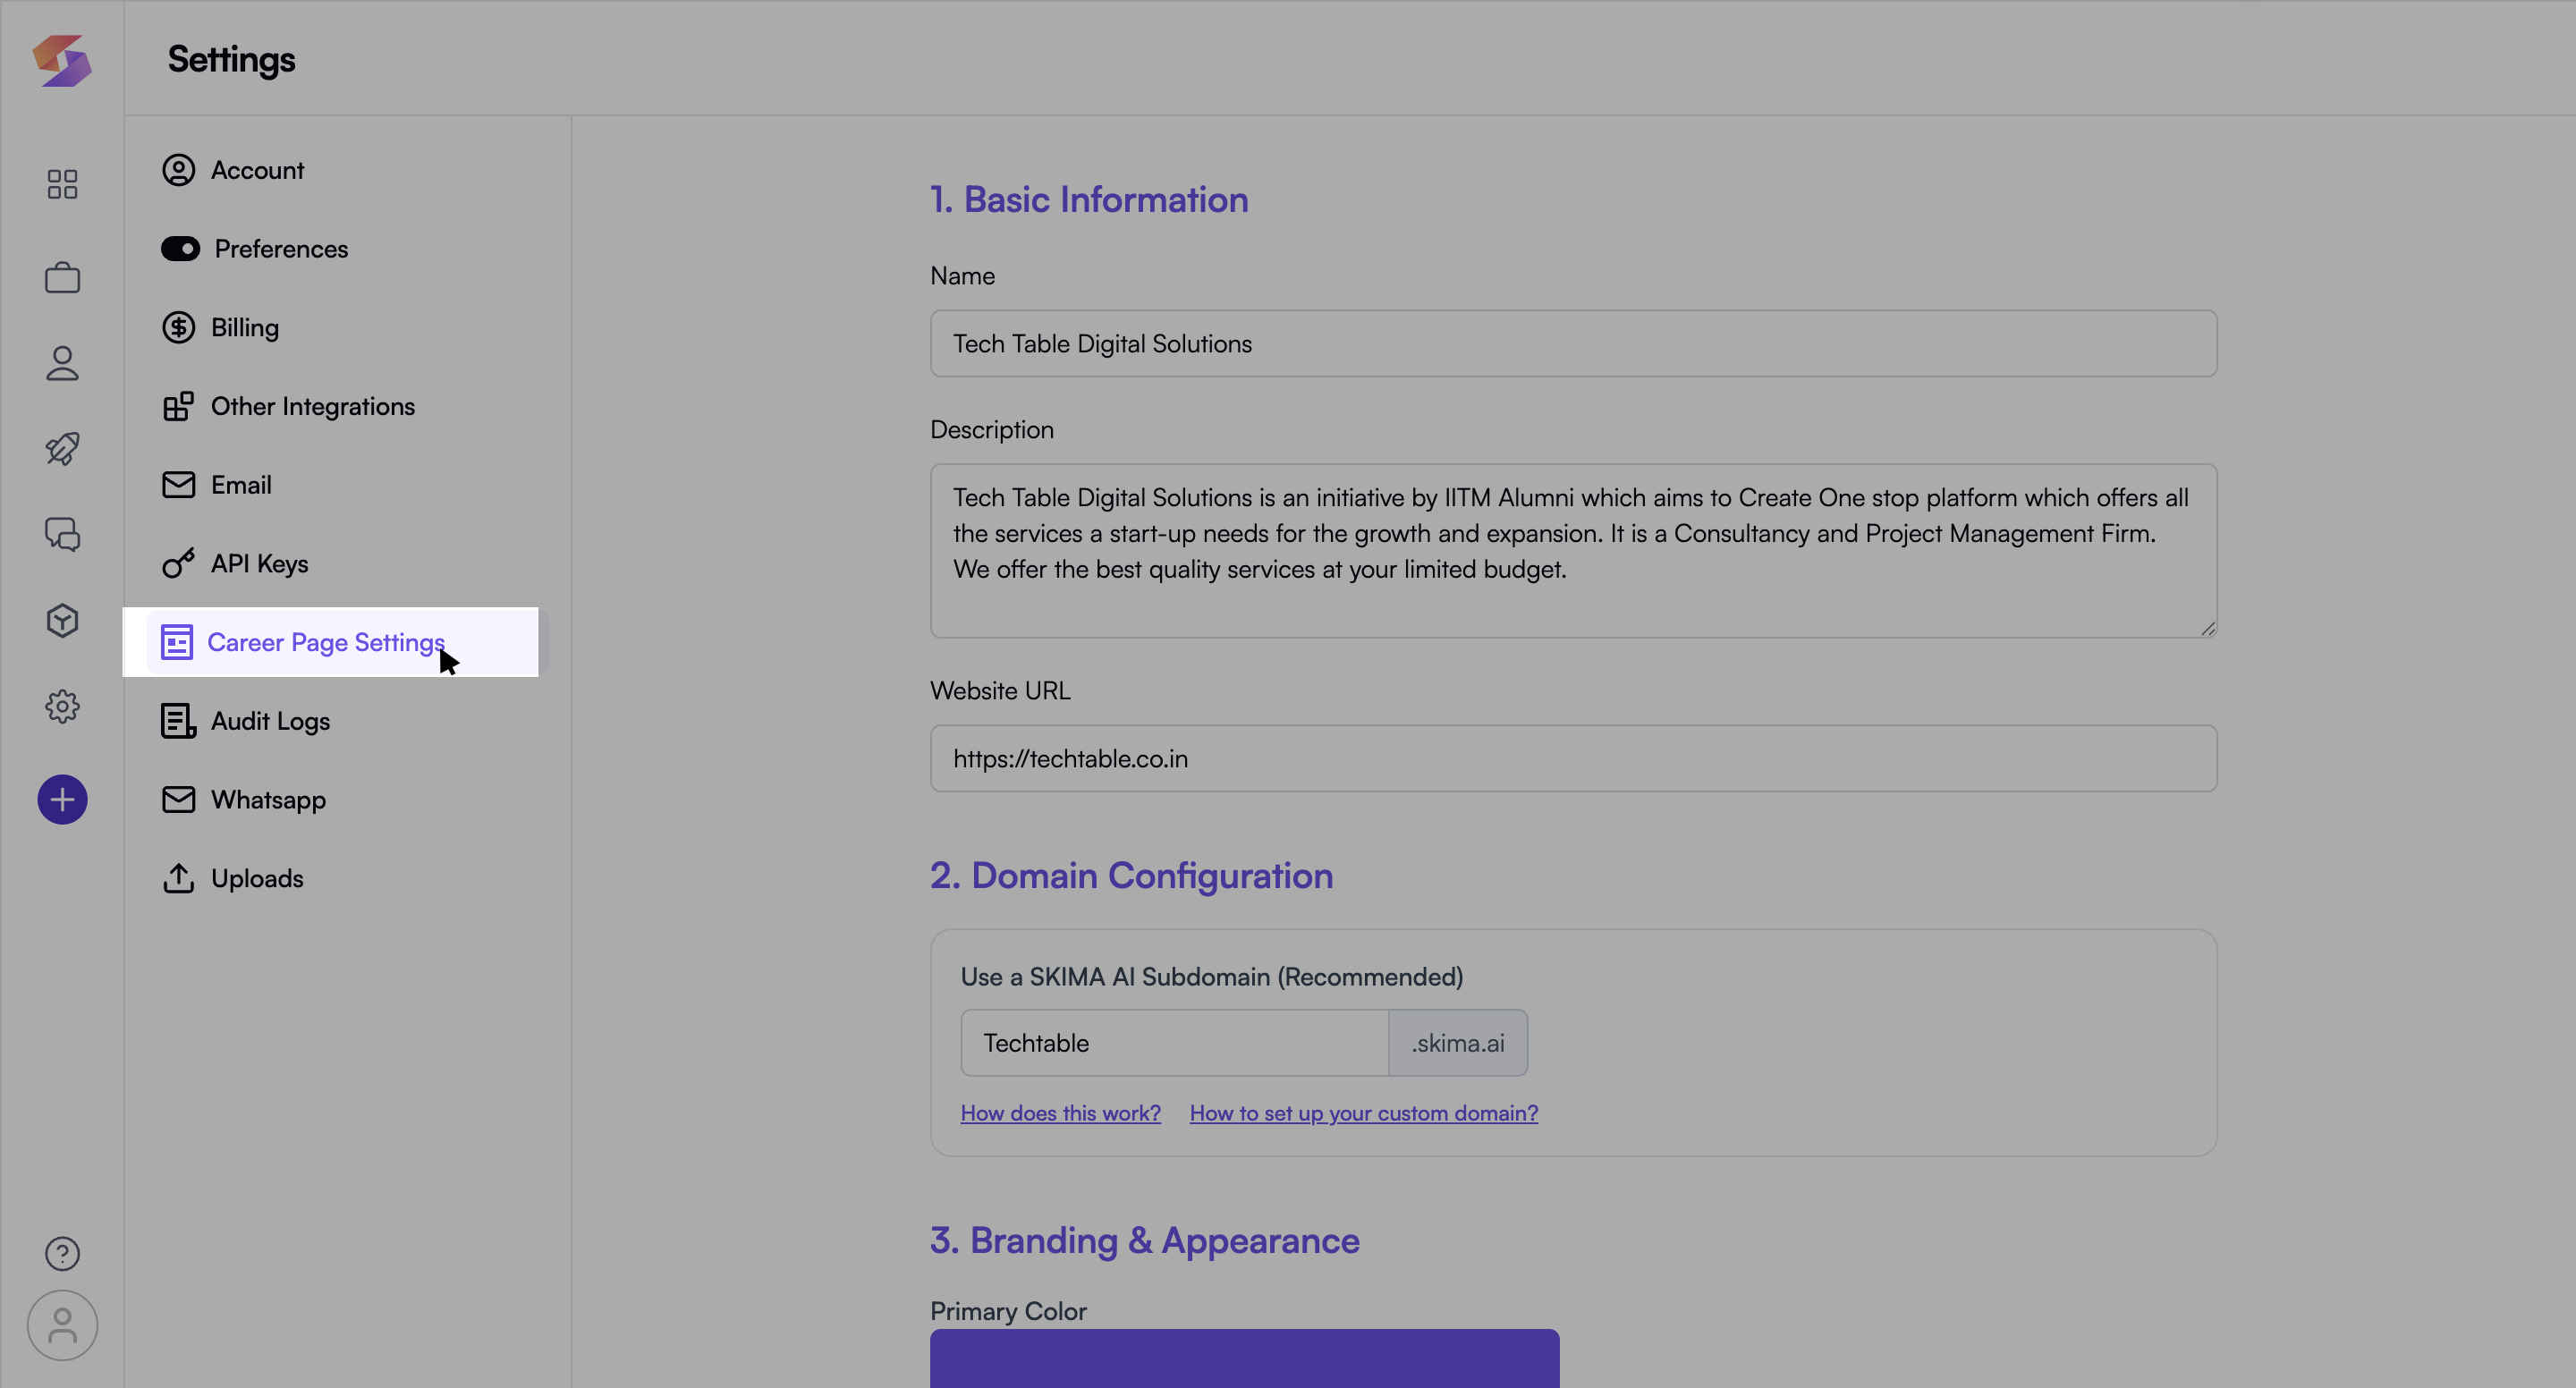This screenshot has width=2576, height=1388.
Task: Click the Audit Logs document icon
Action: pyautogui.click(x=178, y=721)
